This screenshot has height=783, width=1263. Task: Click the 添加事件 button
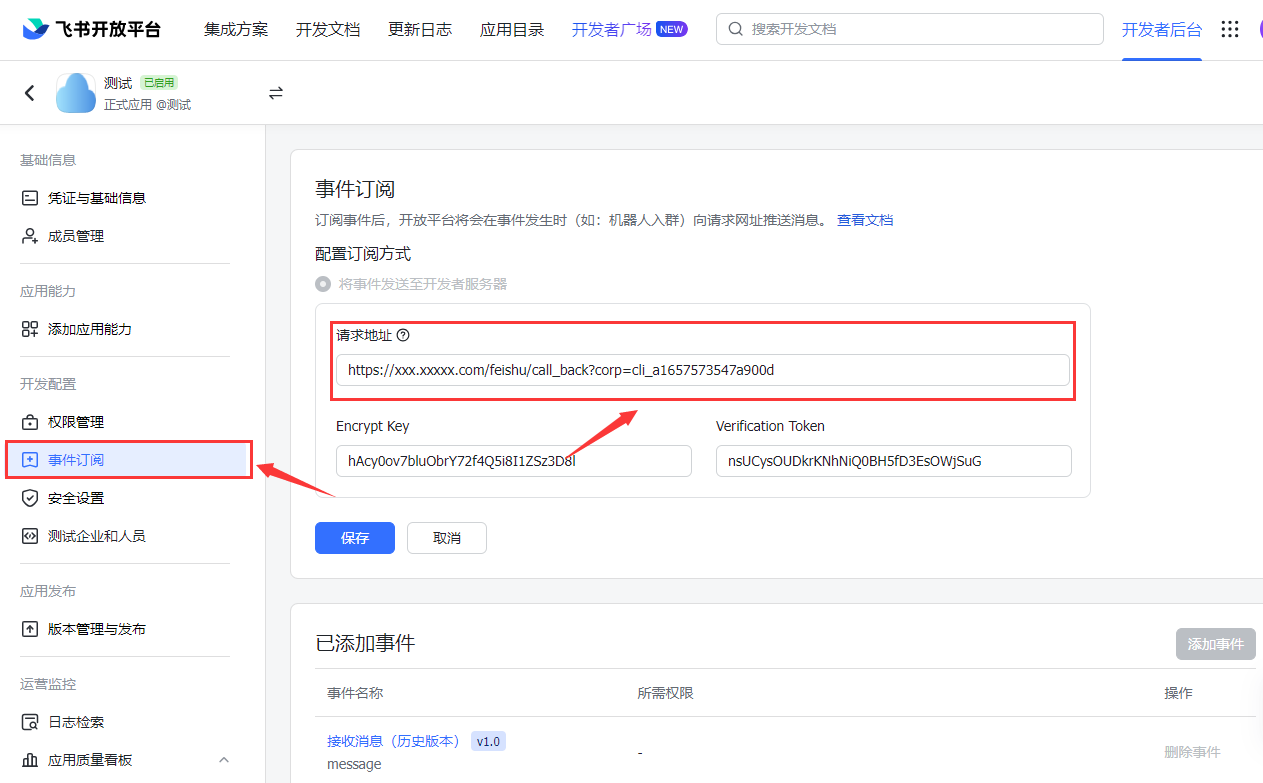(x=1215, y=644)
